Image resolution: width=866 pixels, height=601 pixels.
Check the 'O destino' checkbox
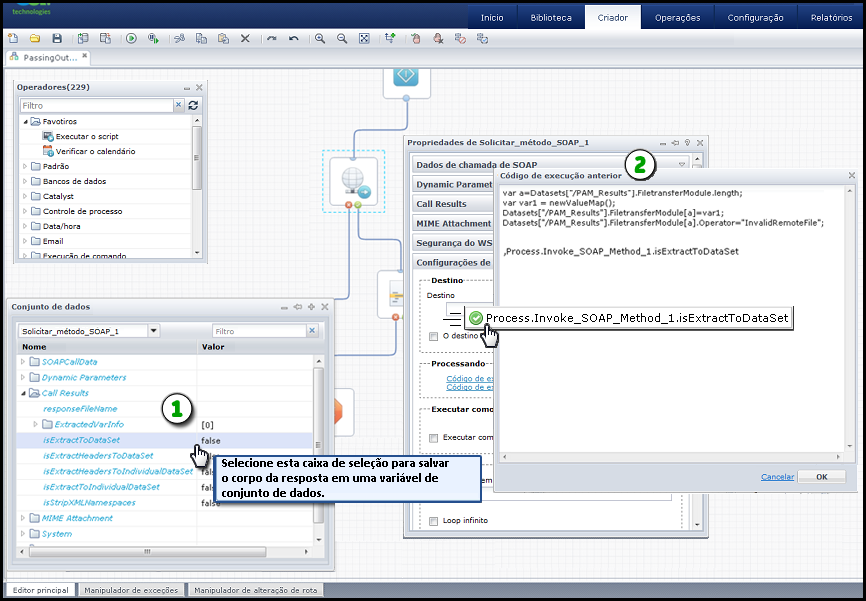pyautogui.click(x=433, y=336)
